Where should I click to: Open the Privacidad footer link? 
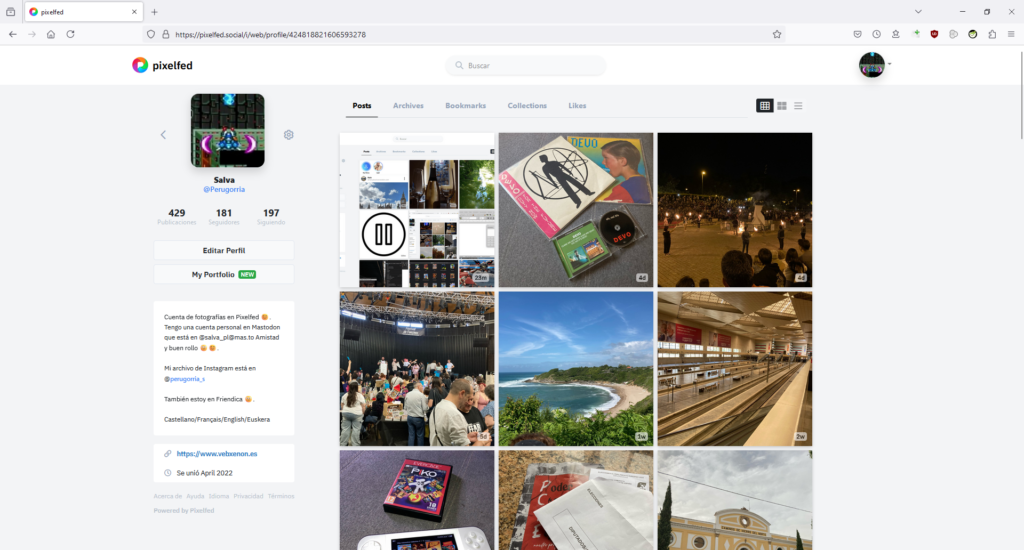tap(248, 496)
